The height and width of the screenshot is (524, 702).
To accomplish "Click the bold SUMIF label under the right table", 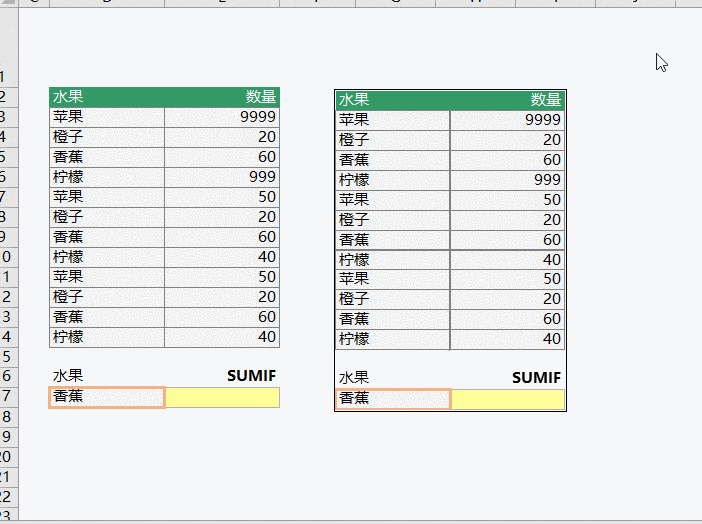I will point(536,378).
